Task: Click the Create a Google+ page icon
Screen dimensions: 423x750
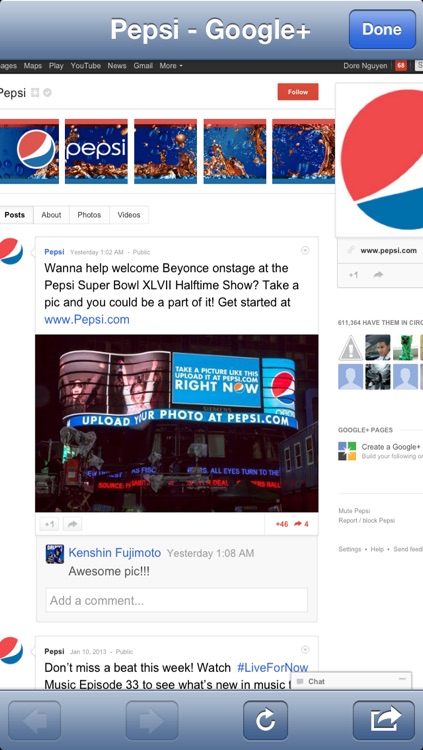Action: [347, 451]
